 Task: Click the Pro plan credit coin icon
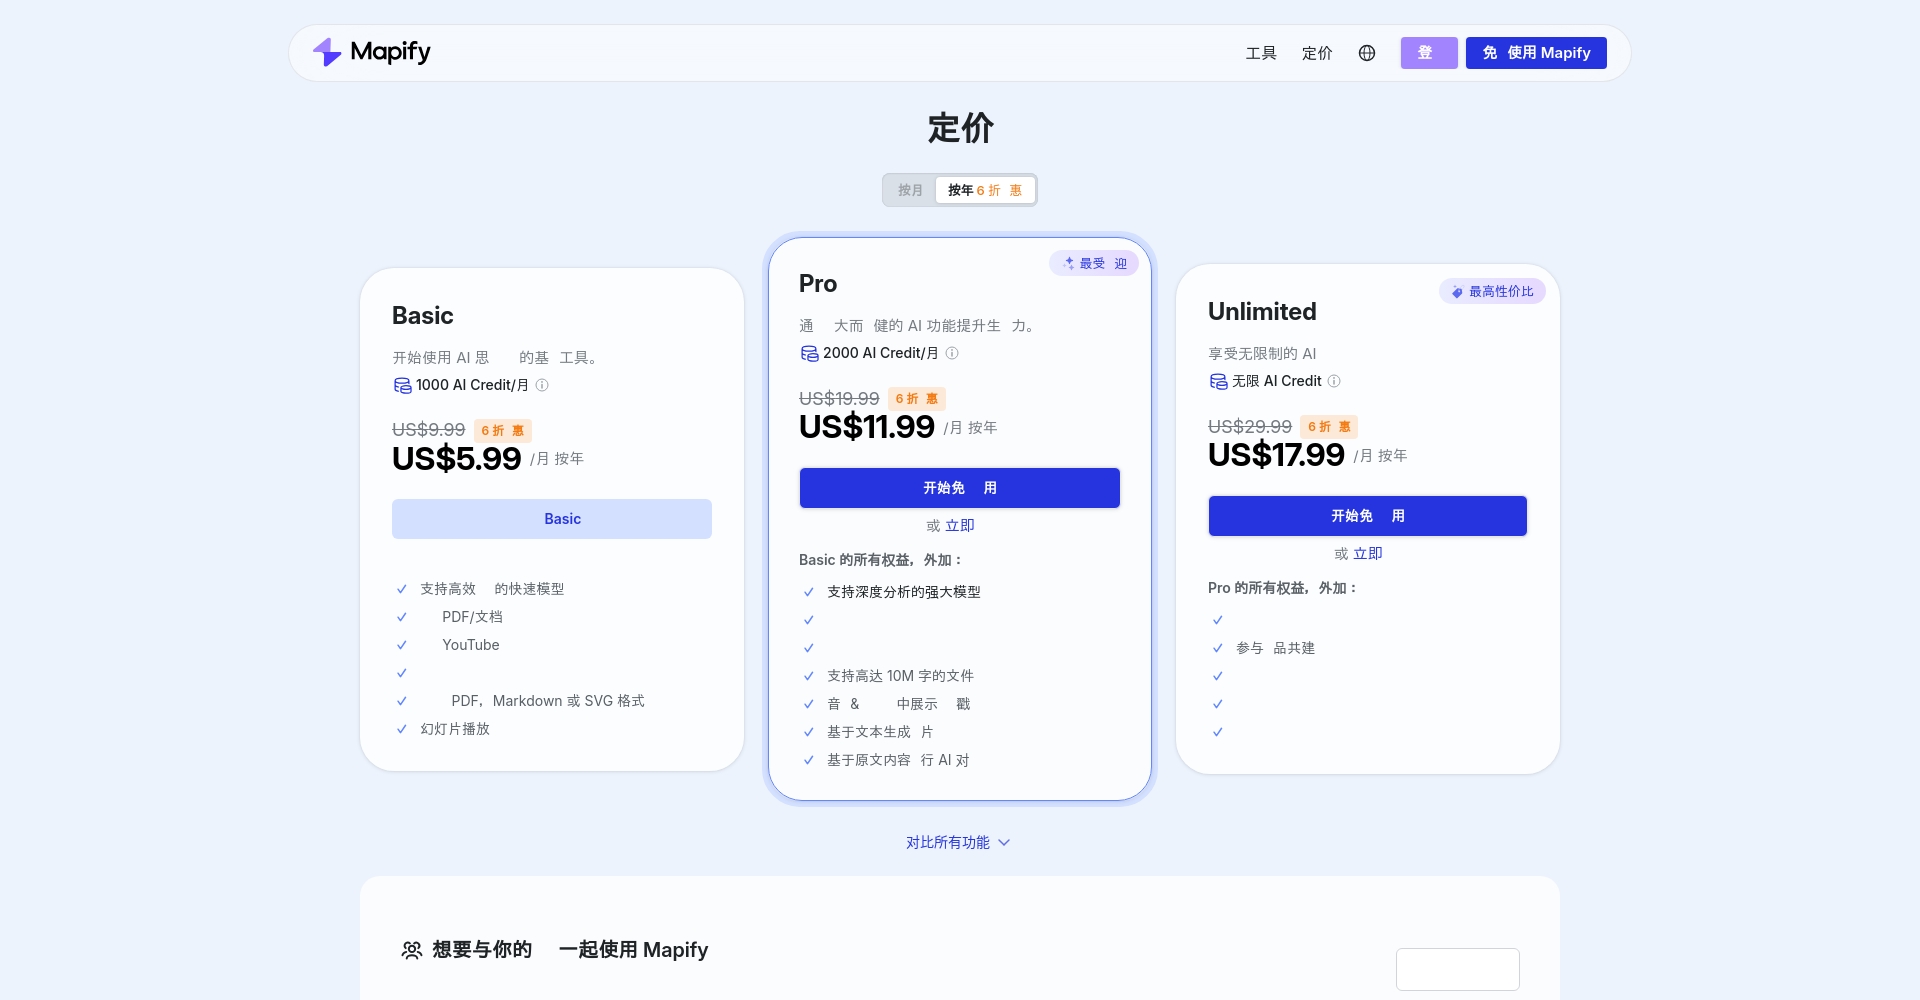coord(809,353)
